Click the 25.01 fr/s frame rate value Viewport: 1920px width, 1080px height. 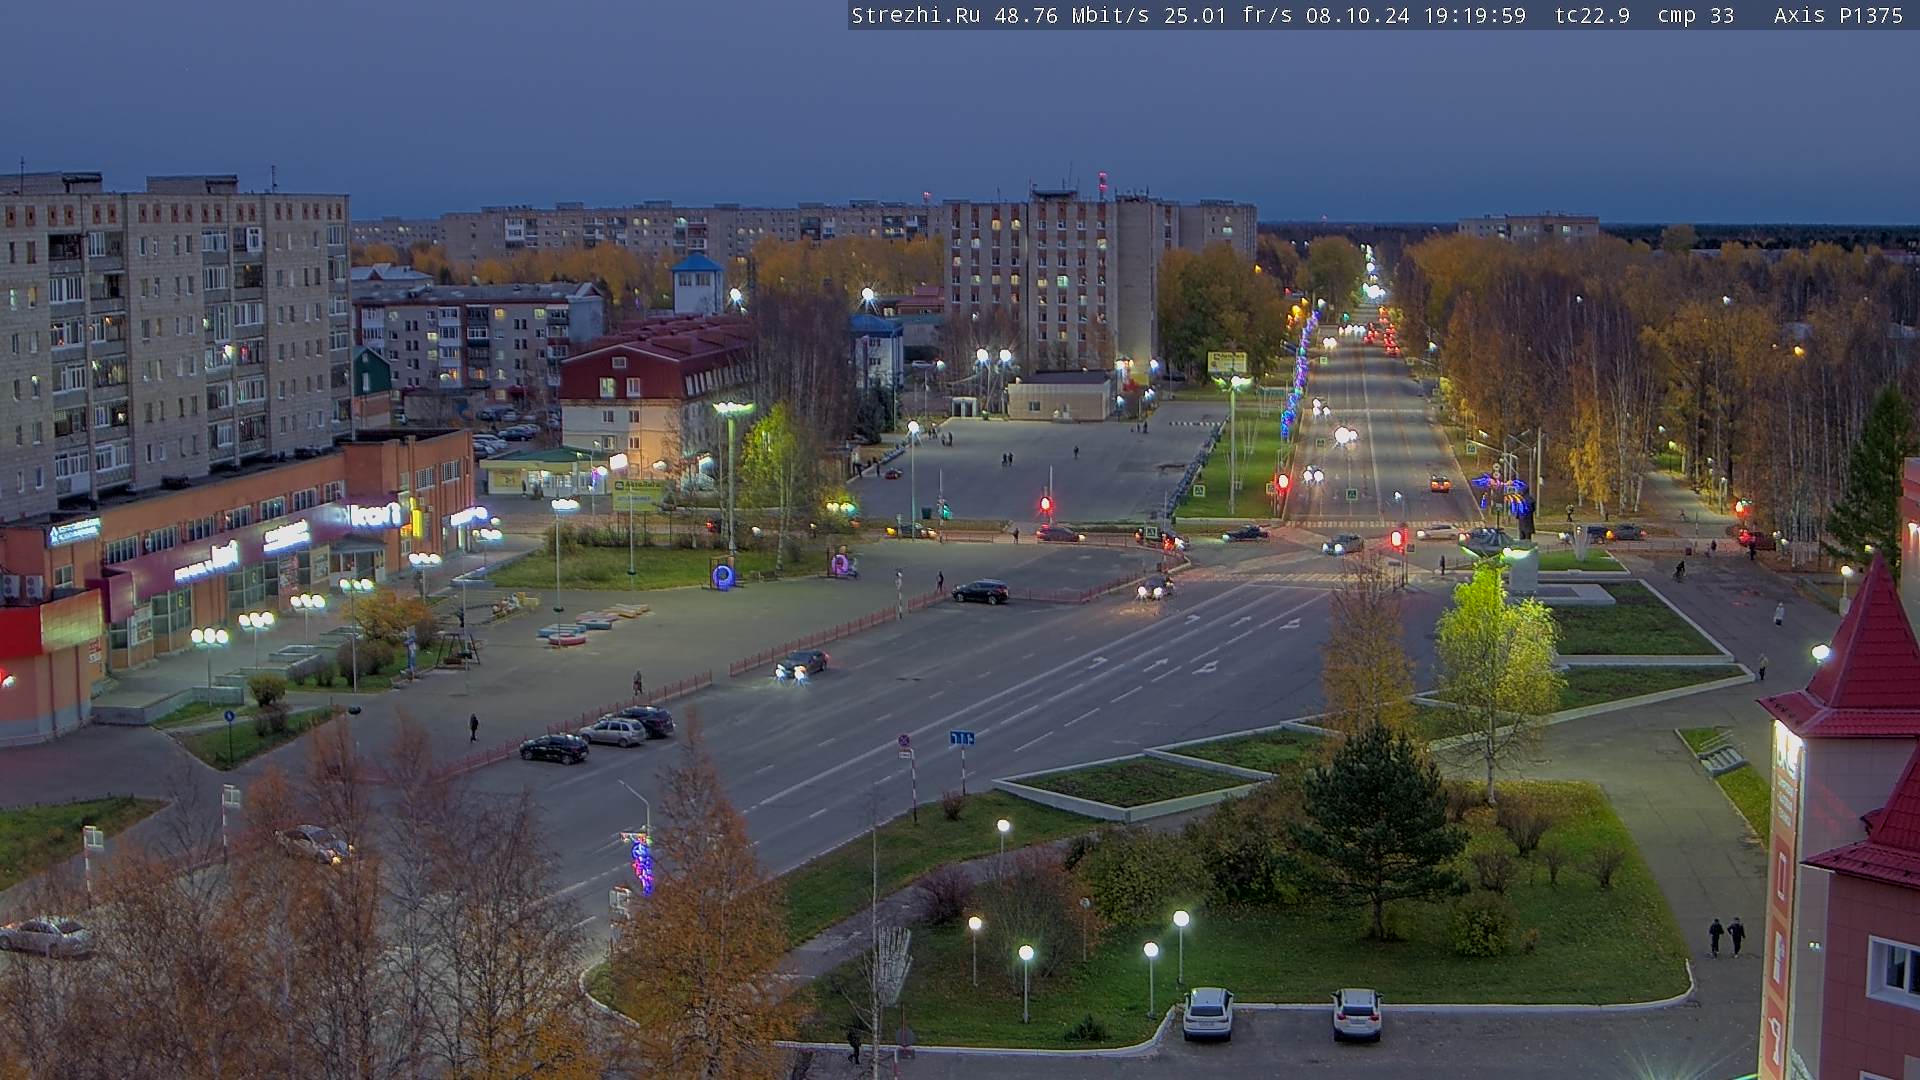click(x=1227, y=15)
